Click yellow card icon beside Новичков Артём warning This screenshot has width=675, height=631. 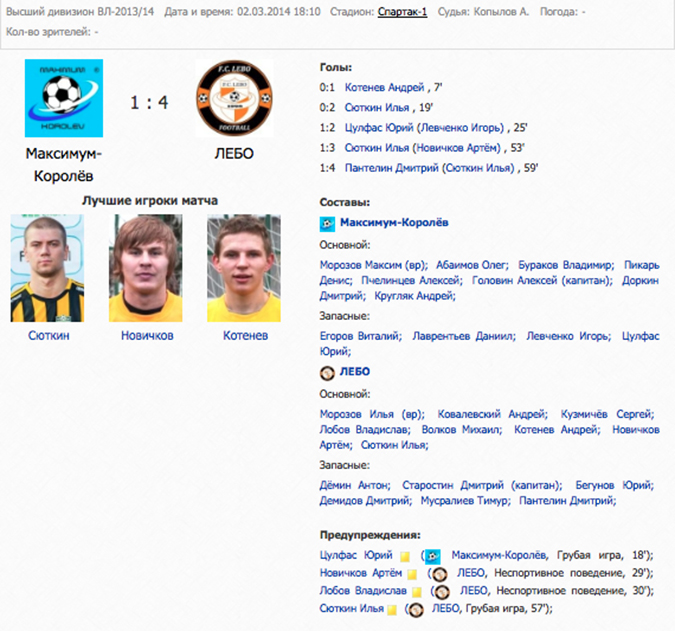412,574
